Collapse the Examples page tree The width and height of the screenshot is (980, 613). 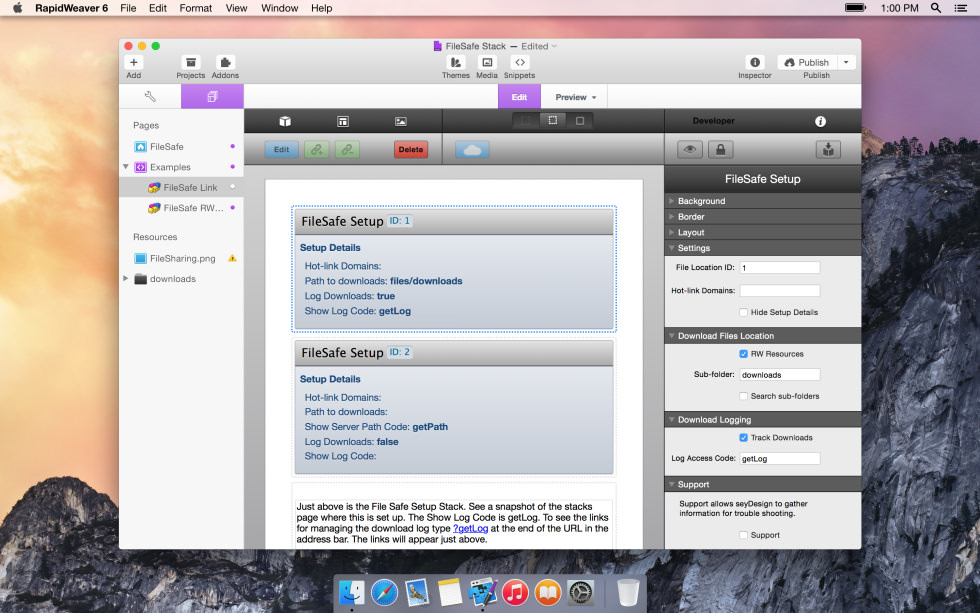126,167
